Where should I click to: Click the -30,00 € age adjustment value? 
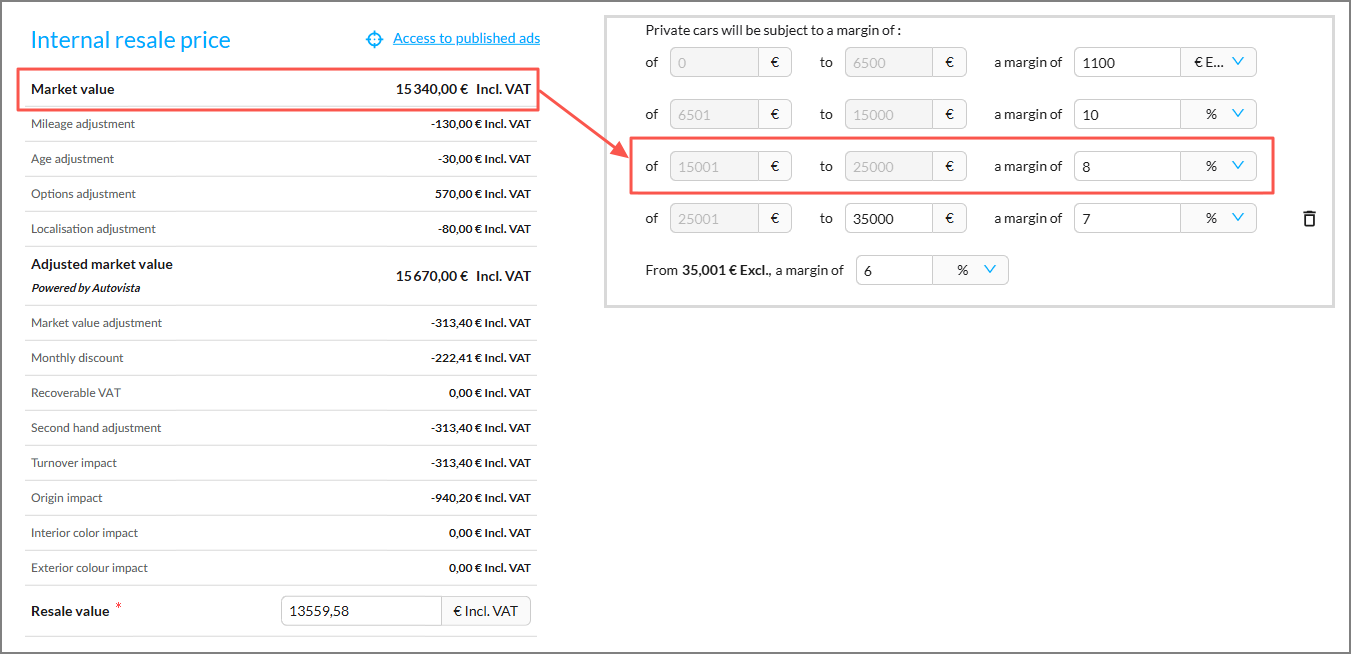point(484,159)
